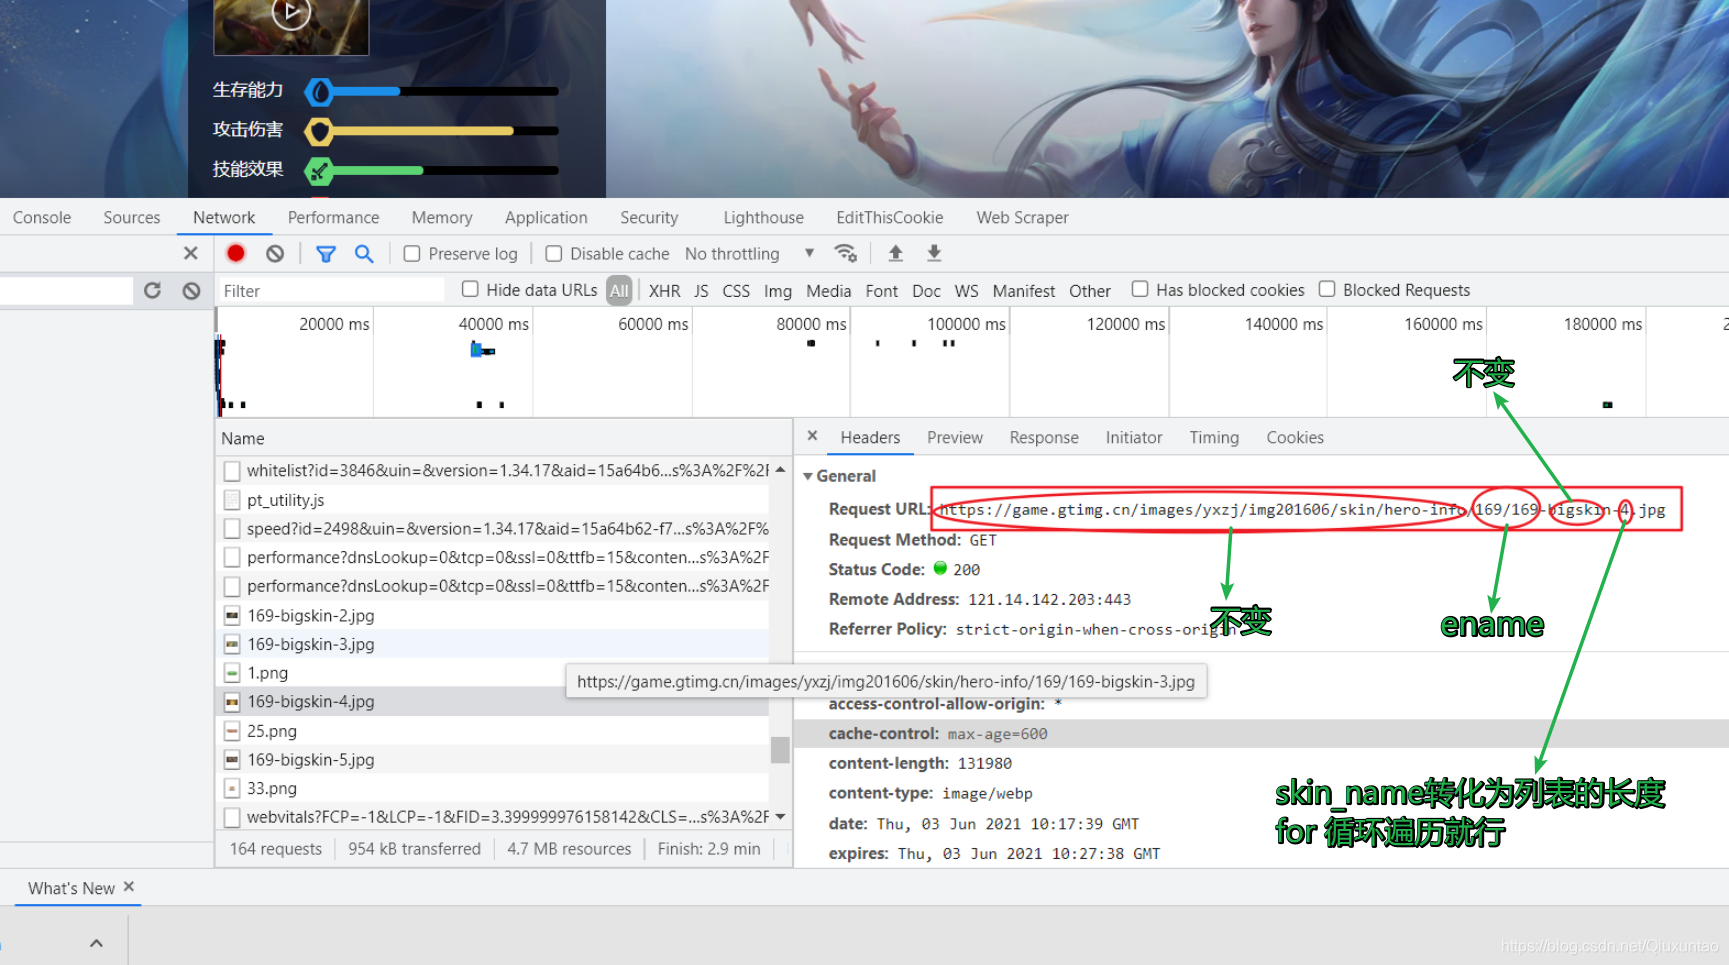
Task: Switch to the Console tab
Action: pyautogui.click(x=42, y=217)
